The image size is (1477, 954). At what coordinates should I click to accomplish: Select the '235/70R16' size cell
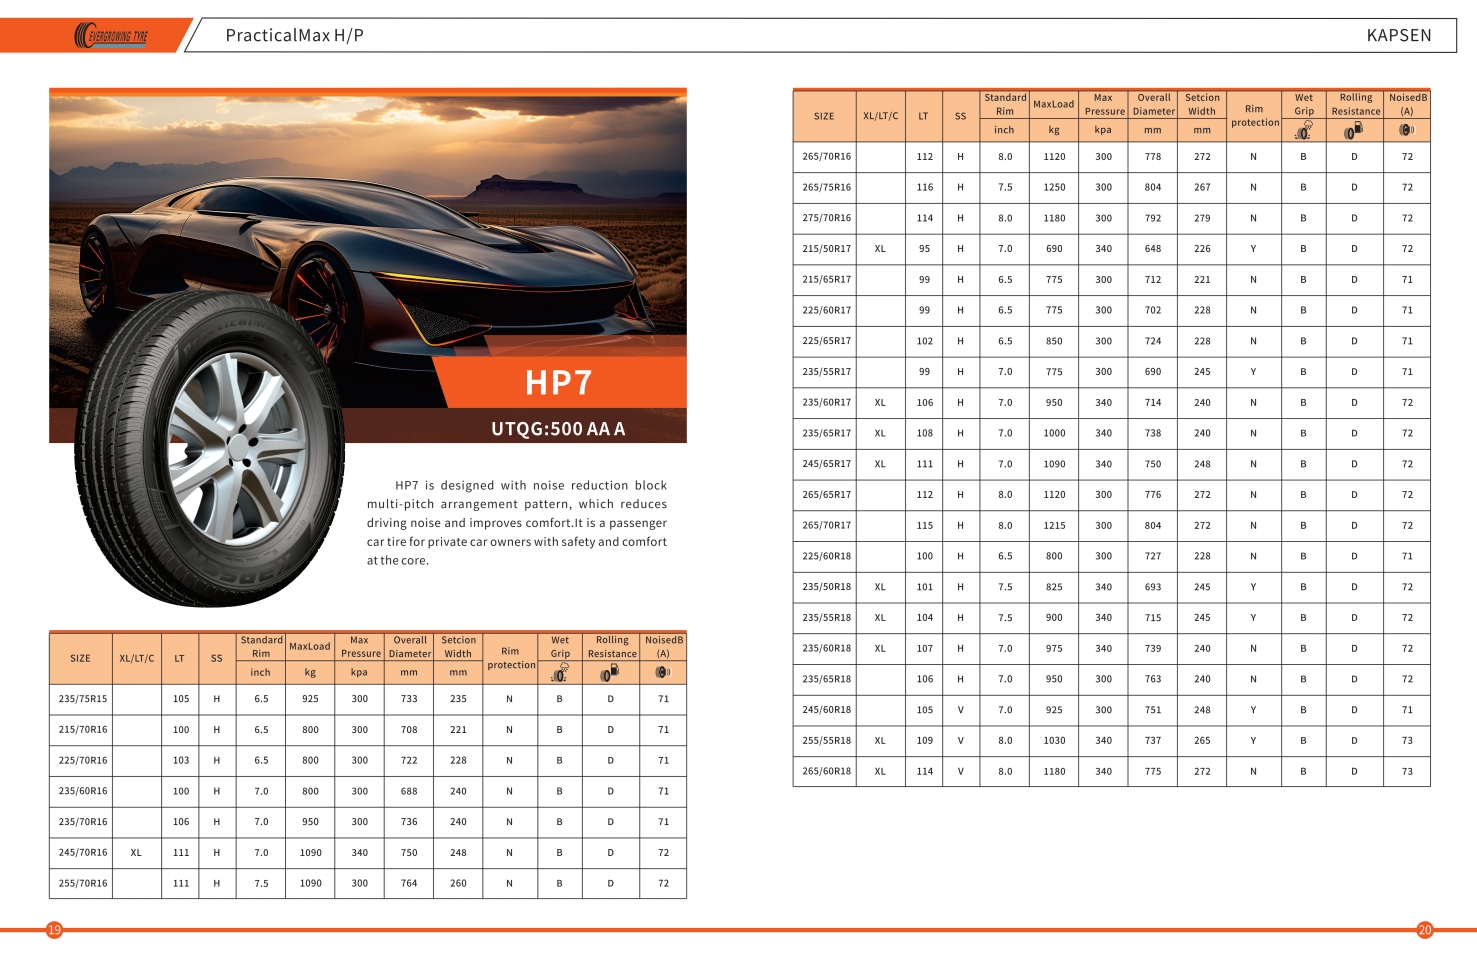pos(83,822)
